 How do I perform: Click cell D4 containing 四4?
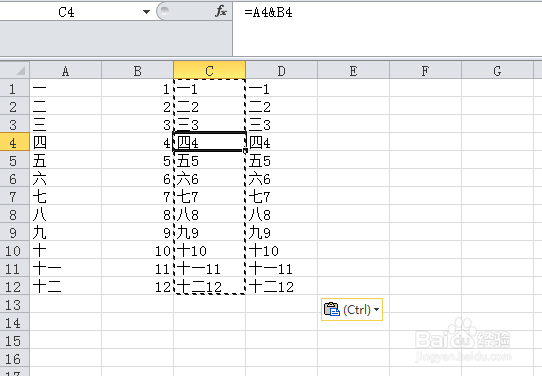(281, 142)
